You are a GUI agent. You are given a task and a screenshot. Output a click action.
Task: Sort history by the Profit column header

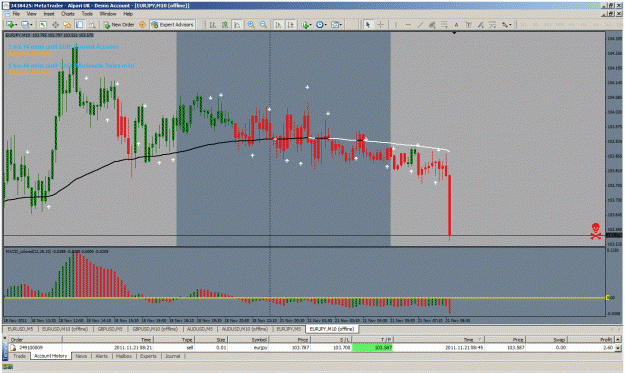(x=591, y=340)
